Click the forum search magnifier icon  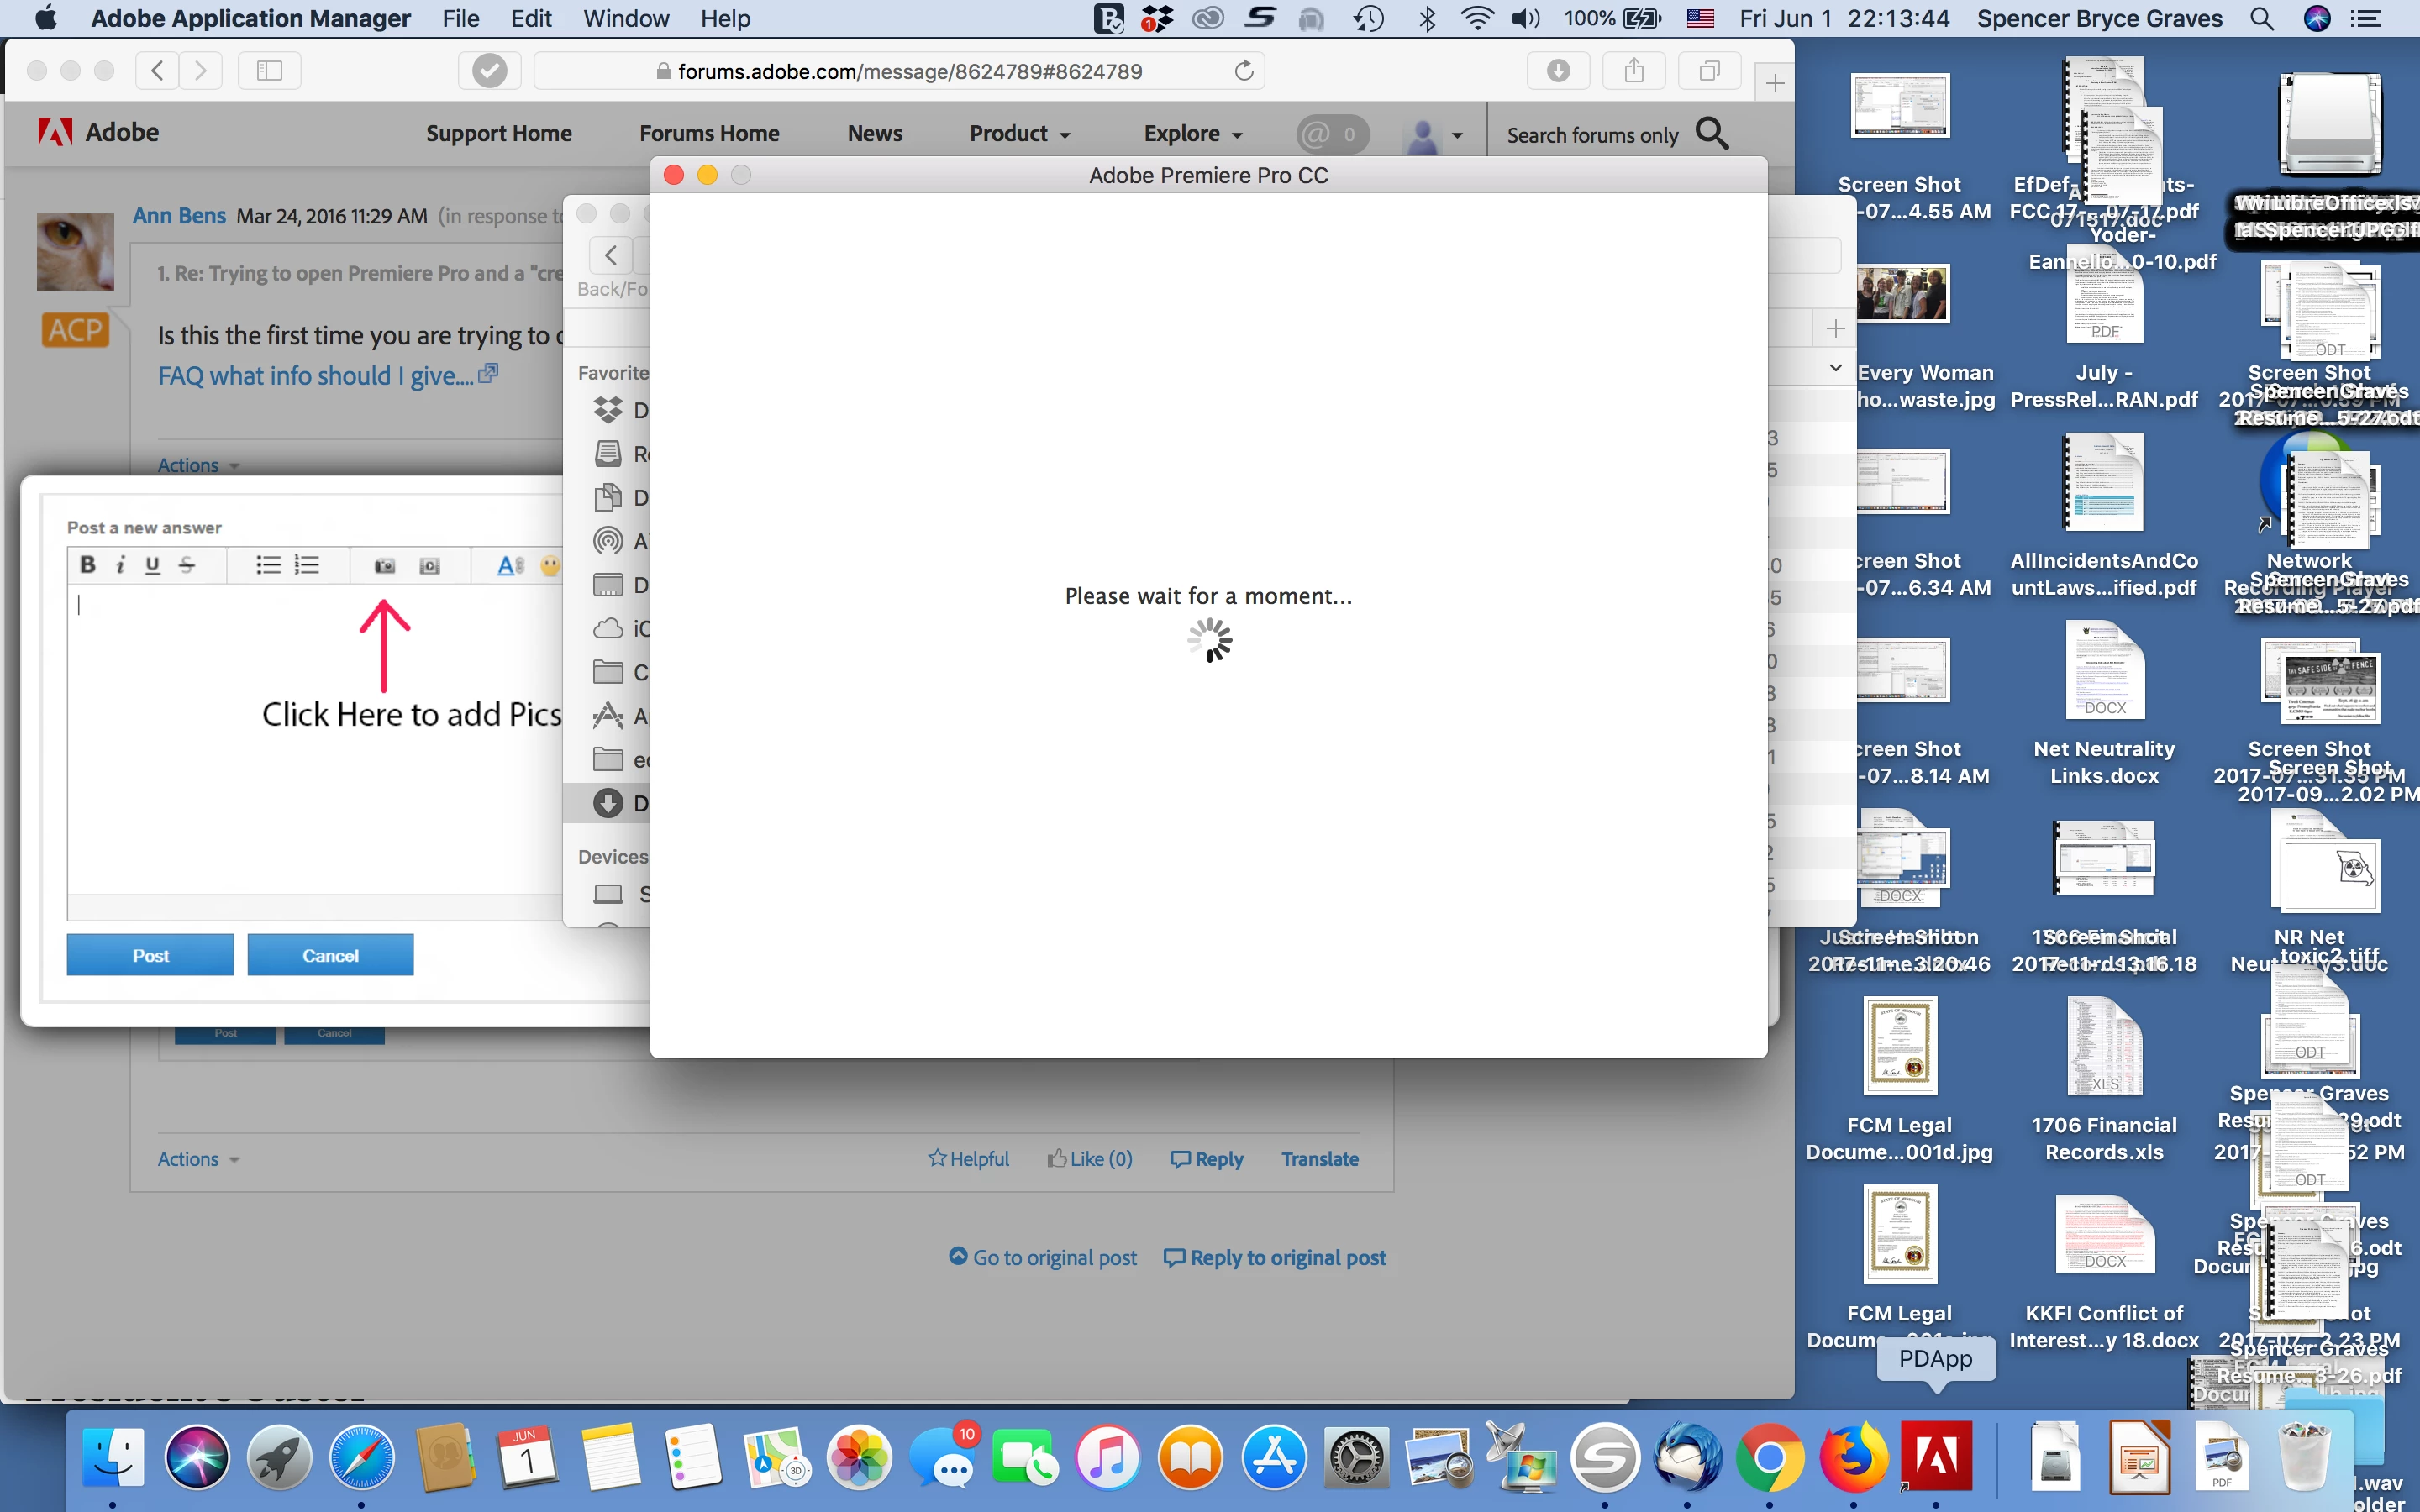(1712, 133)
